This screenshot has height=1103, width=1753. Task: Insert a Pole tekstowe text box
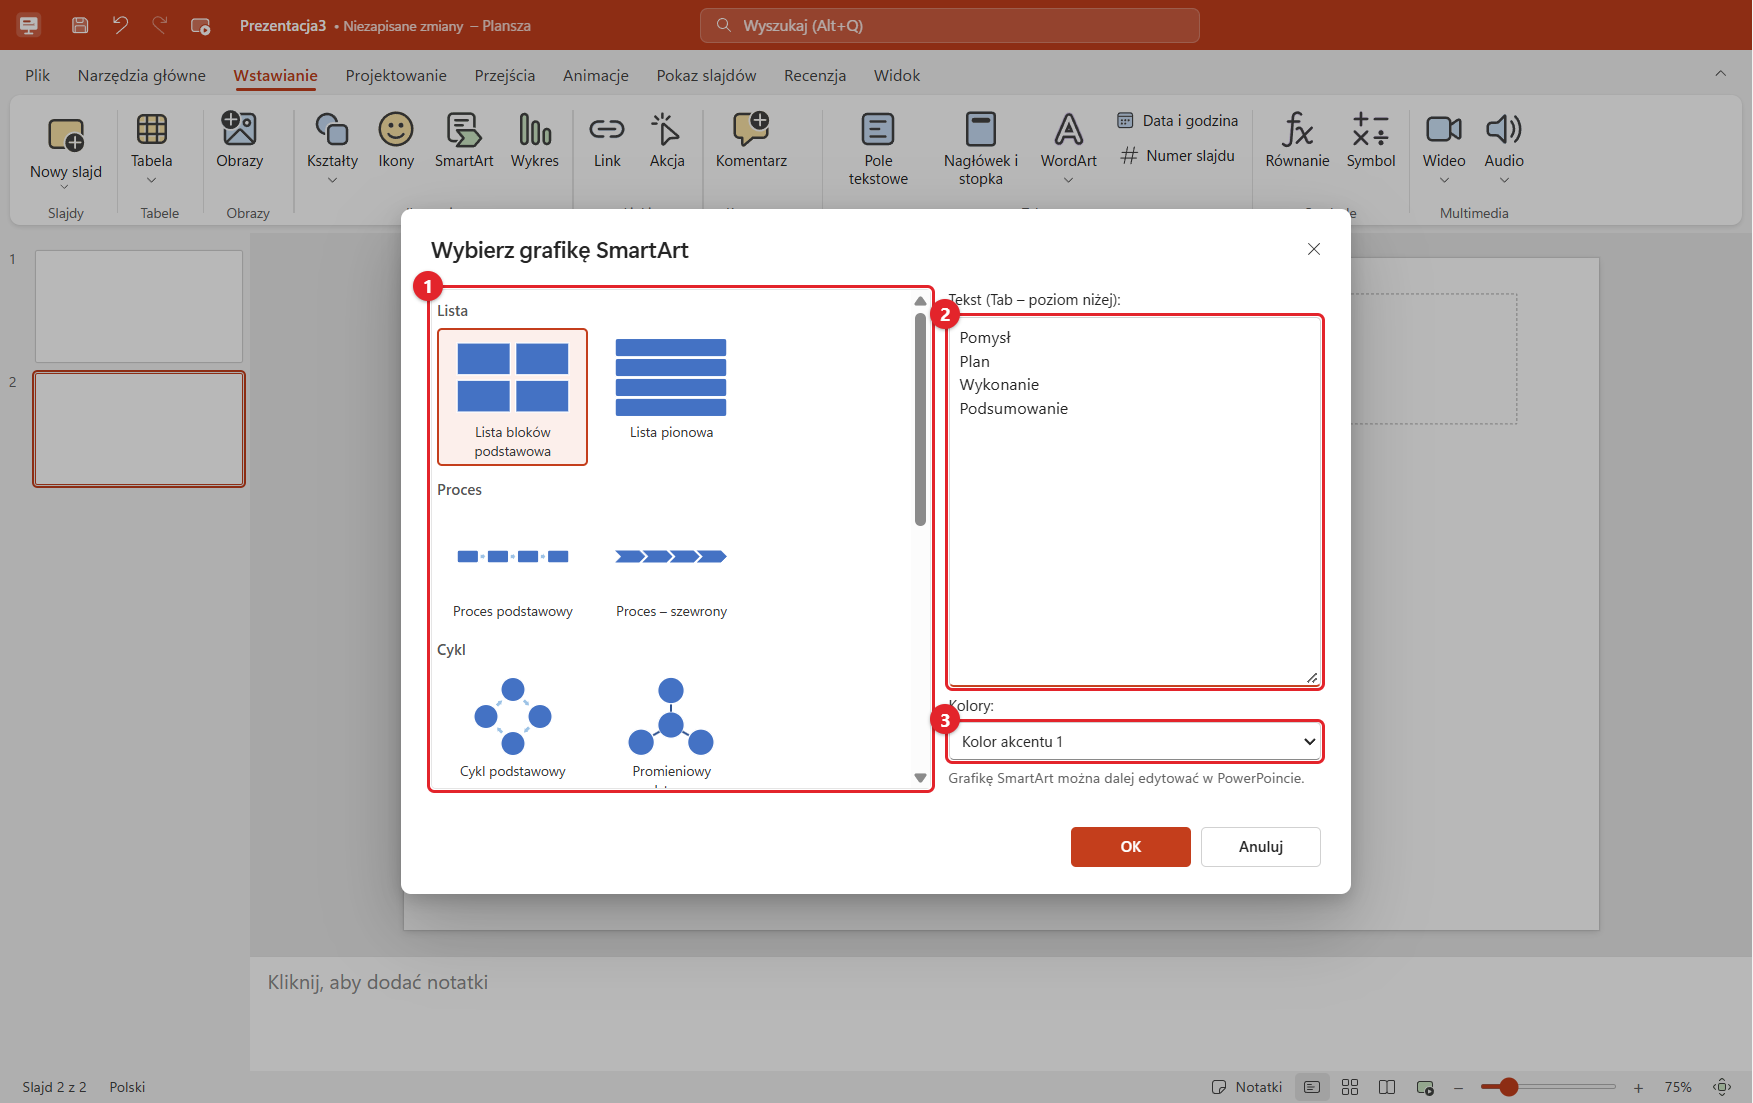878,149
